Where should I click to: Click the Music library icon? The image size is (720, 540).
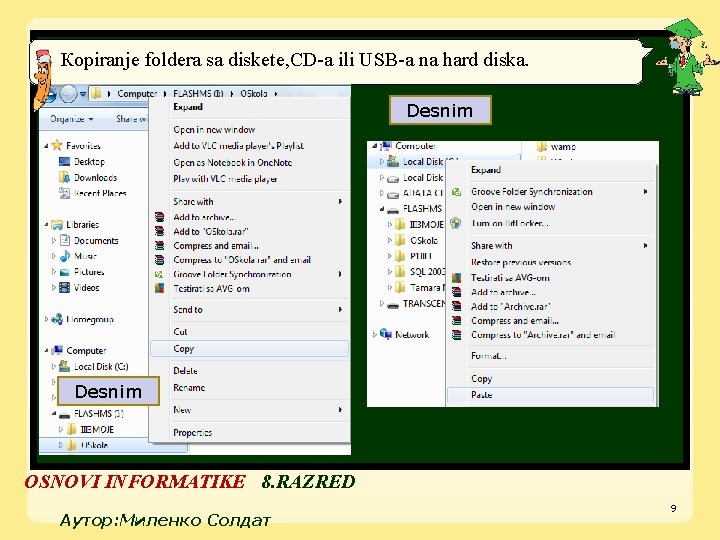(x=65, y=256)
